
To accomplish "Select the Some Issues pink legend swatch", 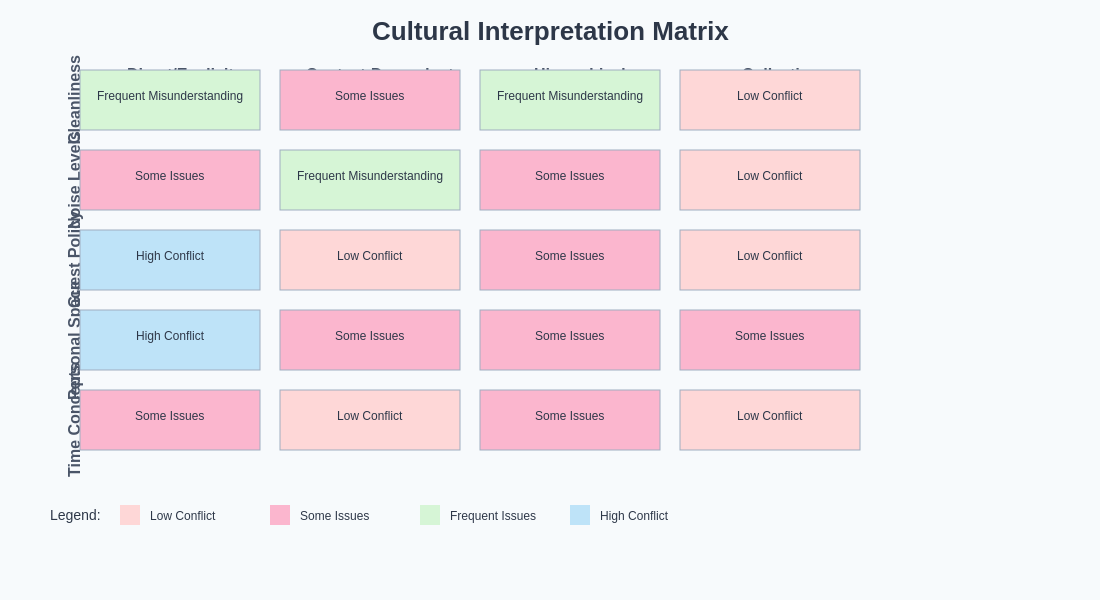I will [x=280, y=515].
